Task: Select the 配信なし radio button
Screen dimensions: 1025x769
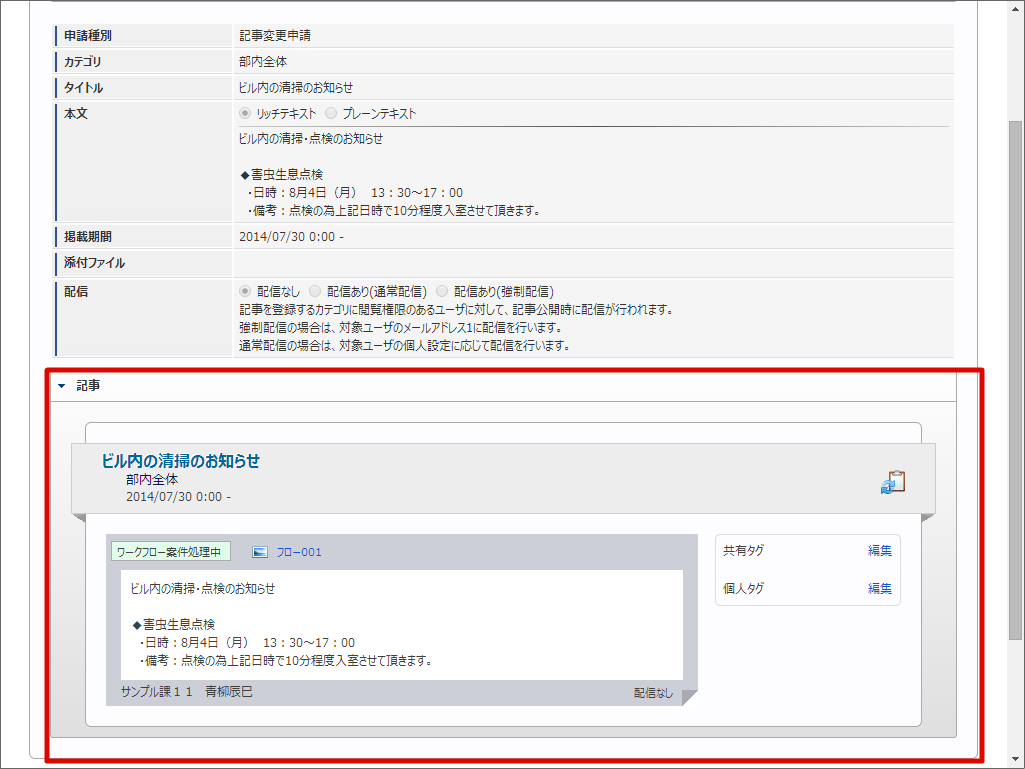Action: [x=245, y=290]
